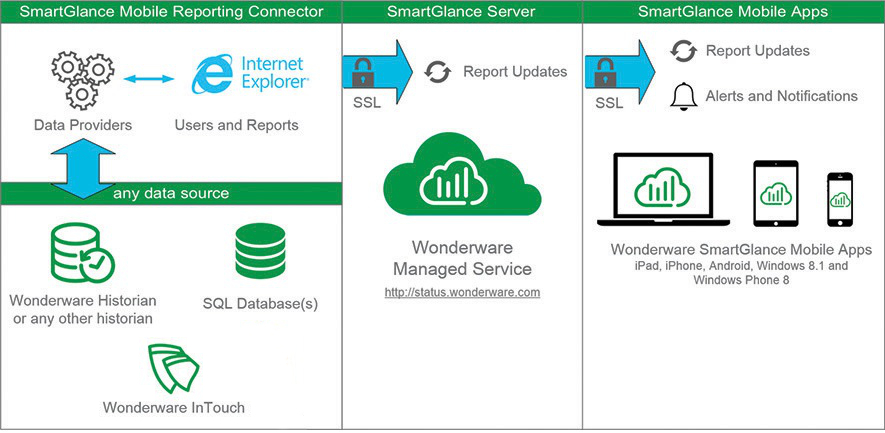This screenshot has height=433, width=885.
Task: Click the 'Wonderware Managed Service' text
Action: [462, 258]
